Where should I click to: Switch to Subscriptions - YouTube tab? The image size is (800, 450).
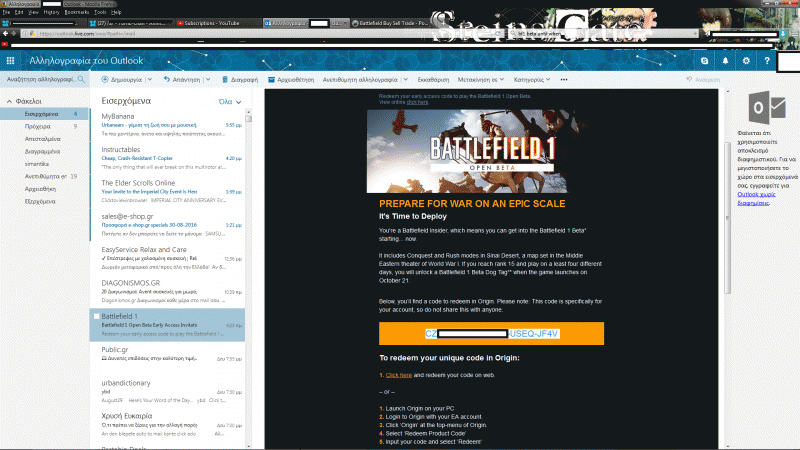click(217, 23)
